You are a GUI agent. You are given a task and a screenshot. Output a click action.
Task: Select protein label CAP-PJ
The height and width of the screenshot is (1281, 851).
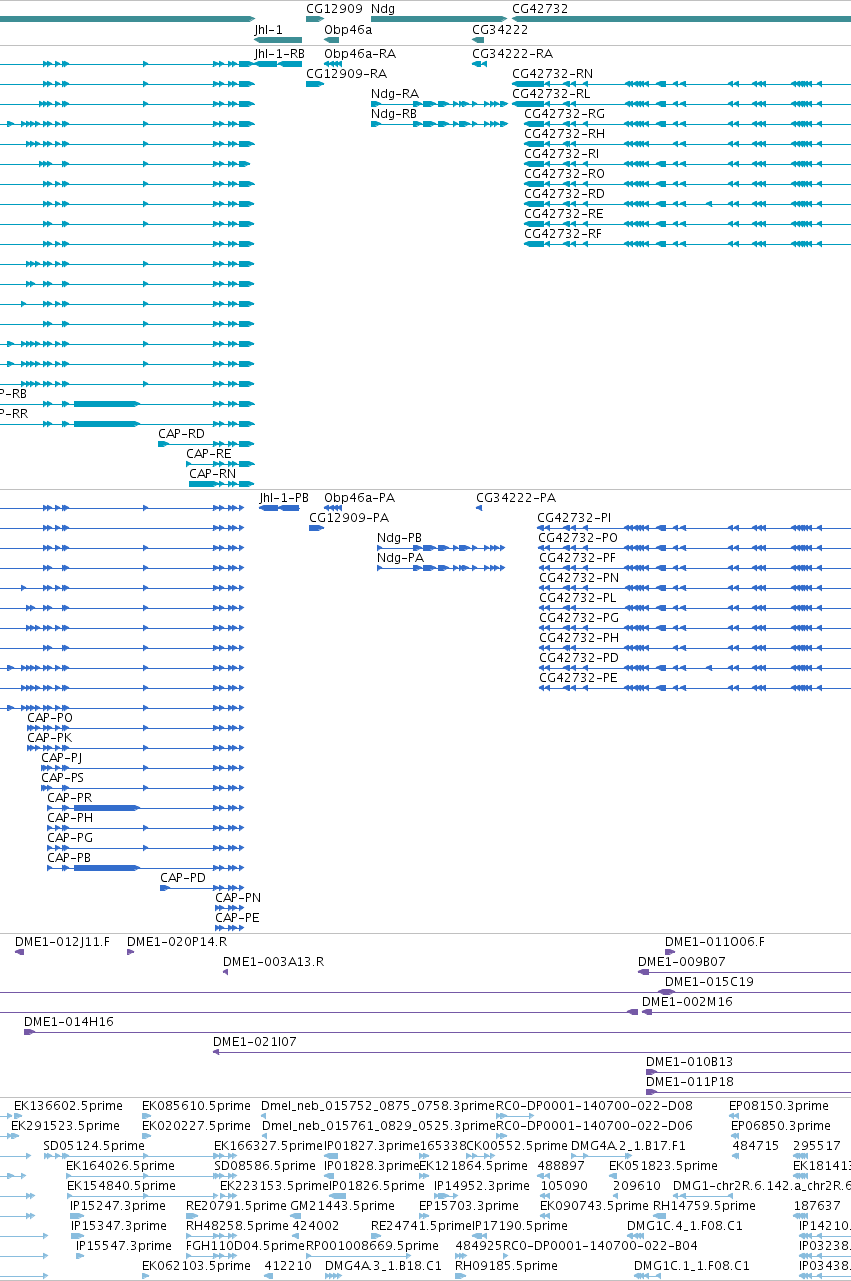(62, 757)
